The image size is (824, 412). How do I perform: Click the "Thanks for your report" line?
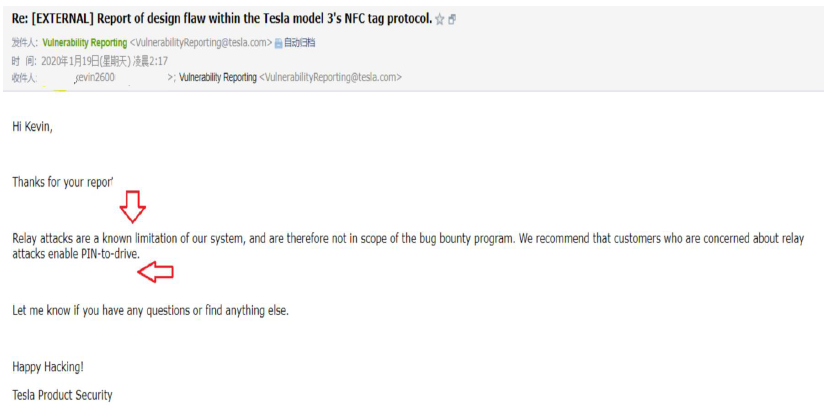[x=62, y=182]
